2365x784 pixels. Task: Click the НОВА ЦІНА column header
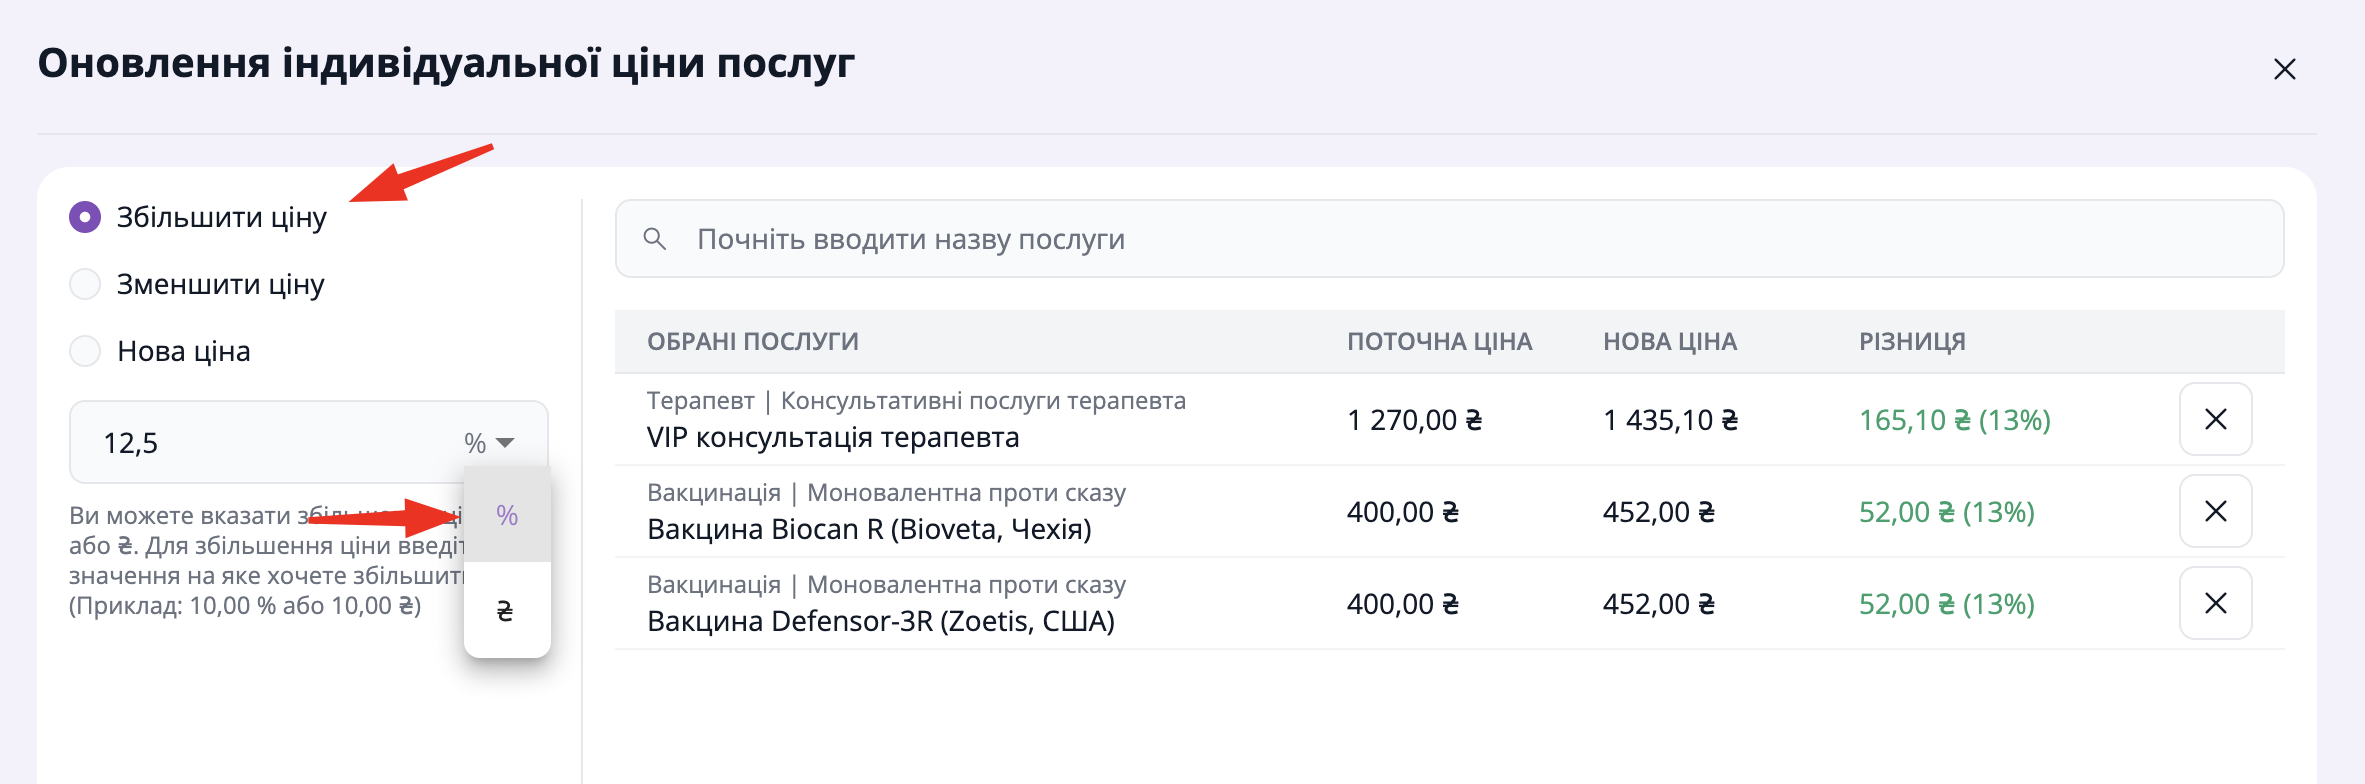pos(1670,342)
